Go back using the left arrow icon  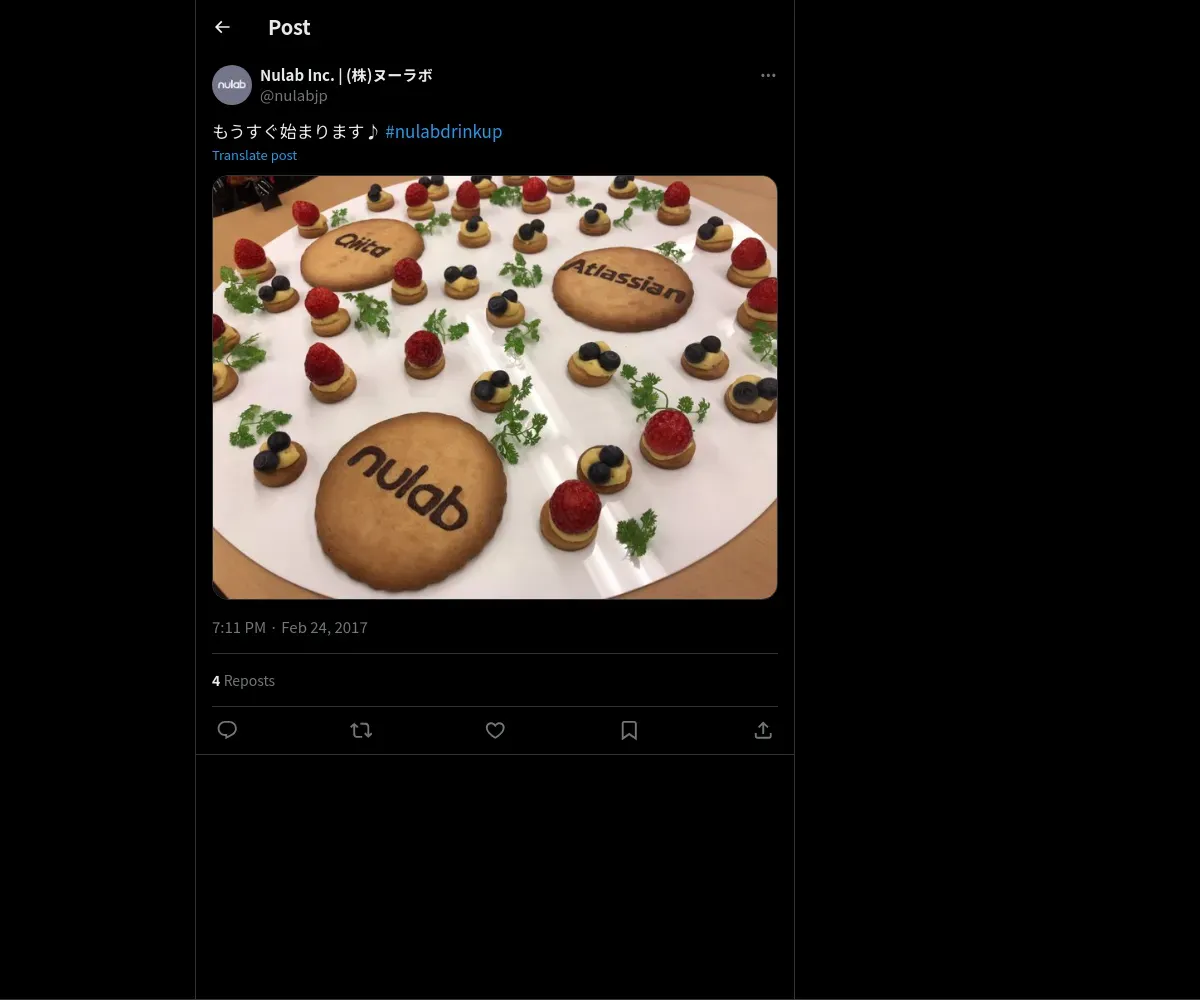coord(222,28)
